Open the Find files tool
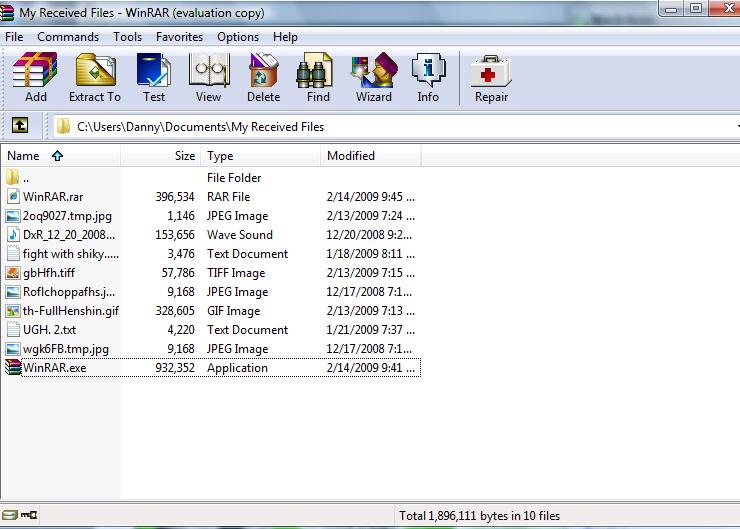This screenshot has height=529, width=740. [x=314, y=70]
